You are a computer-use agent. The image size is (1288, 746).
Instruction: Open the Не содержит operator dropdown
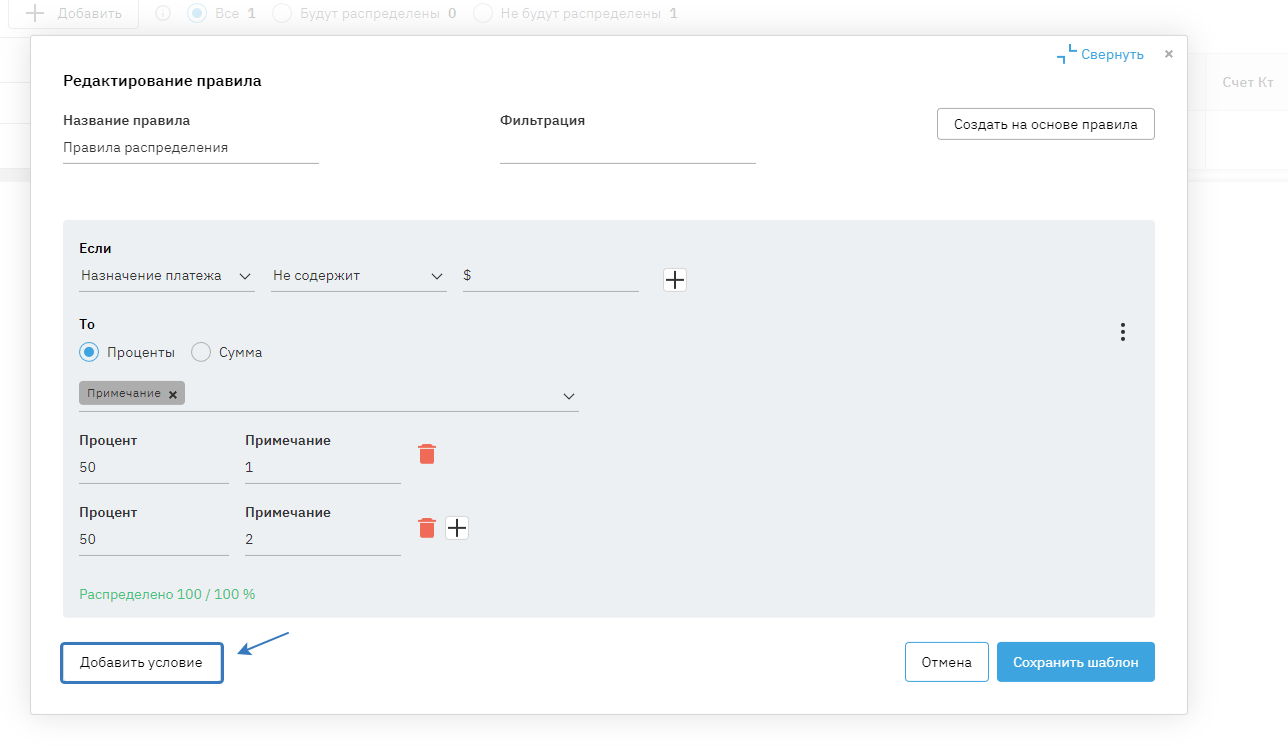coord(358,276)
